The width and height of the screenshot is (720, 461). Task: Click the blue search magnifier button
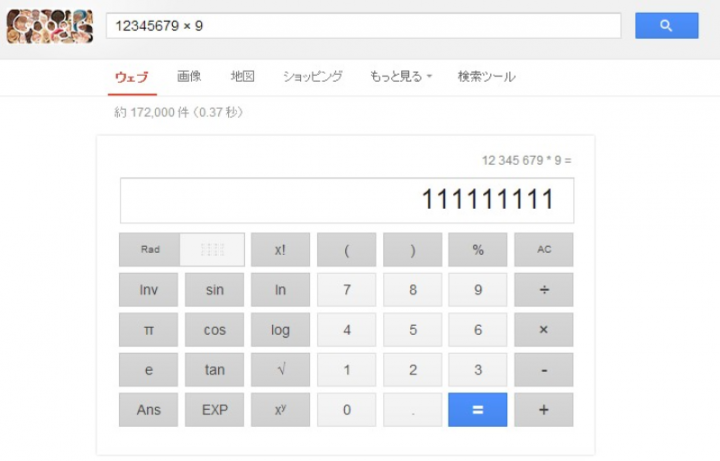coord(667,26)
